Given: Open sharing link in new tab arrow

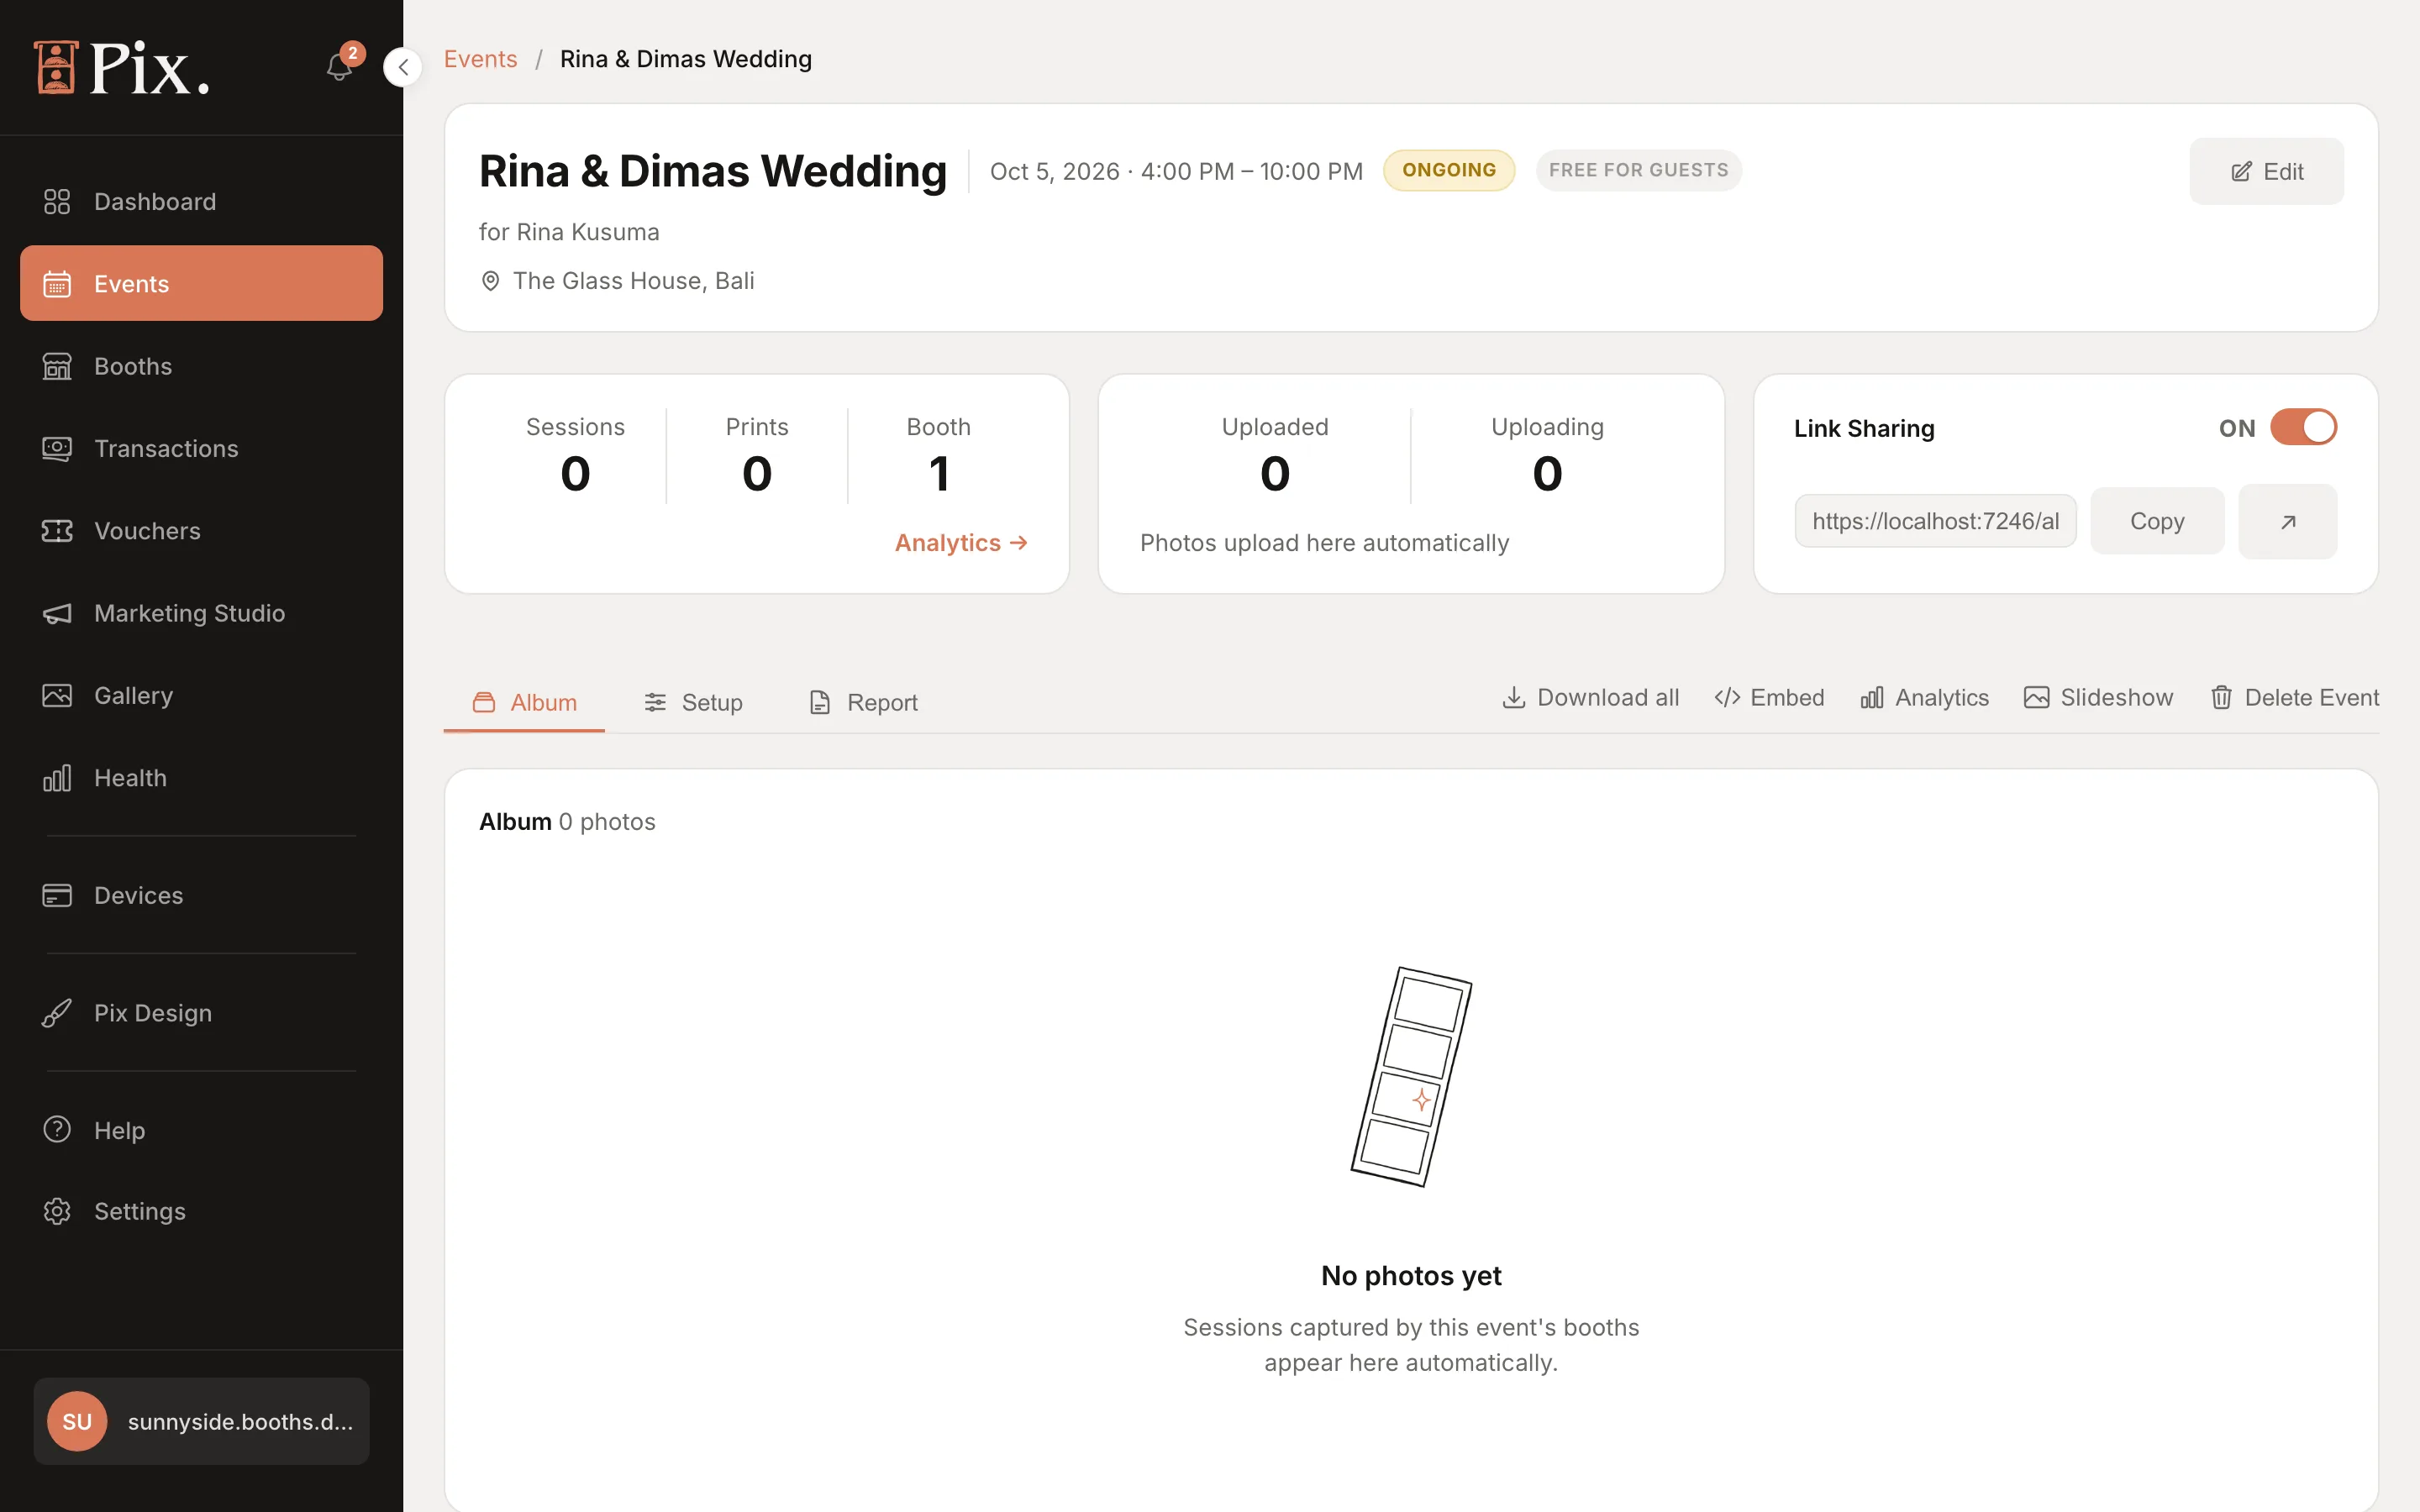Looking at the screenshot, I should coord(2288,521).
